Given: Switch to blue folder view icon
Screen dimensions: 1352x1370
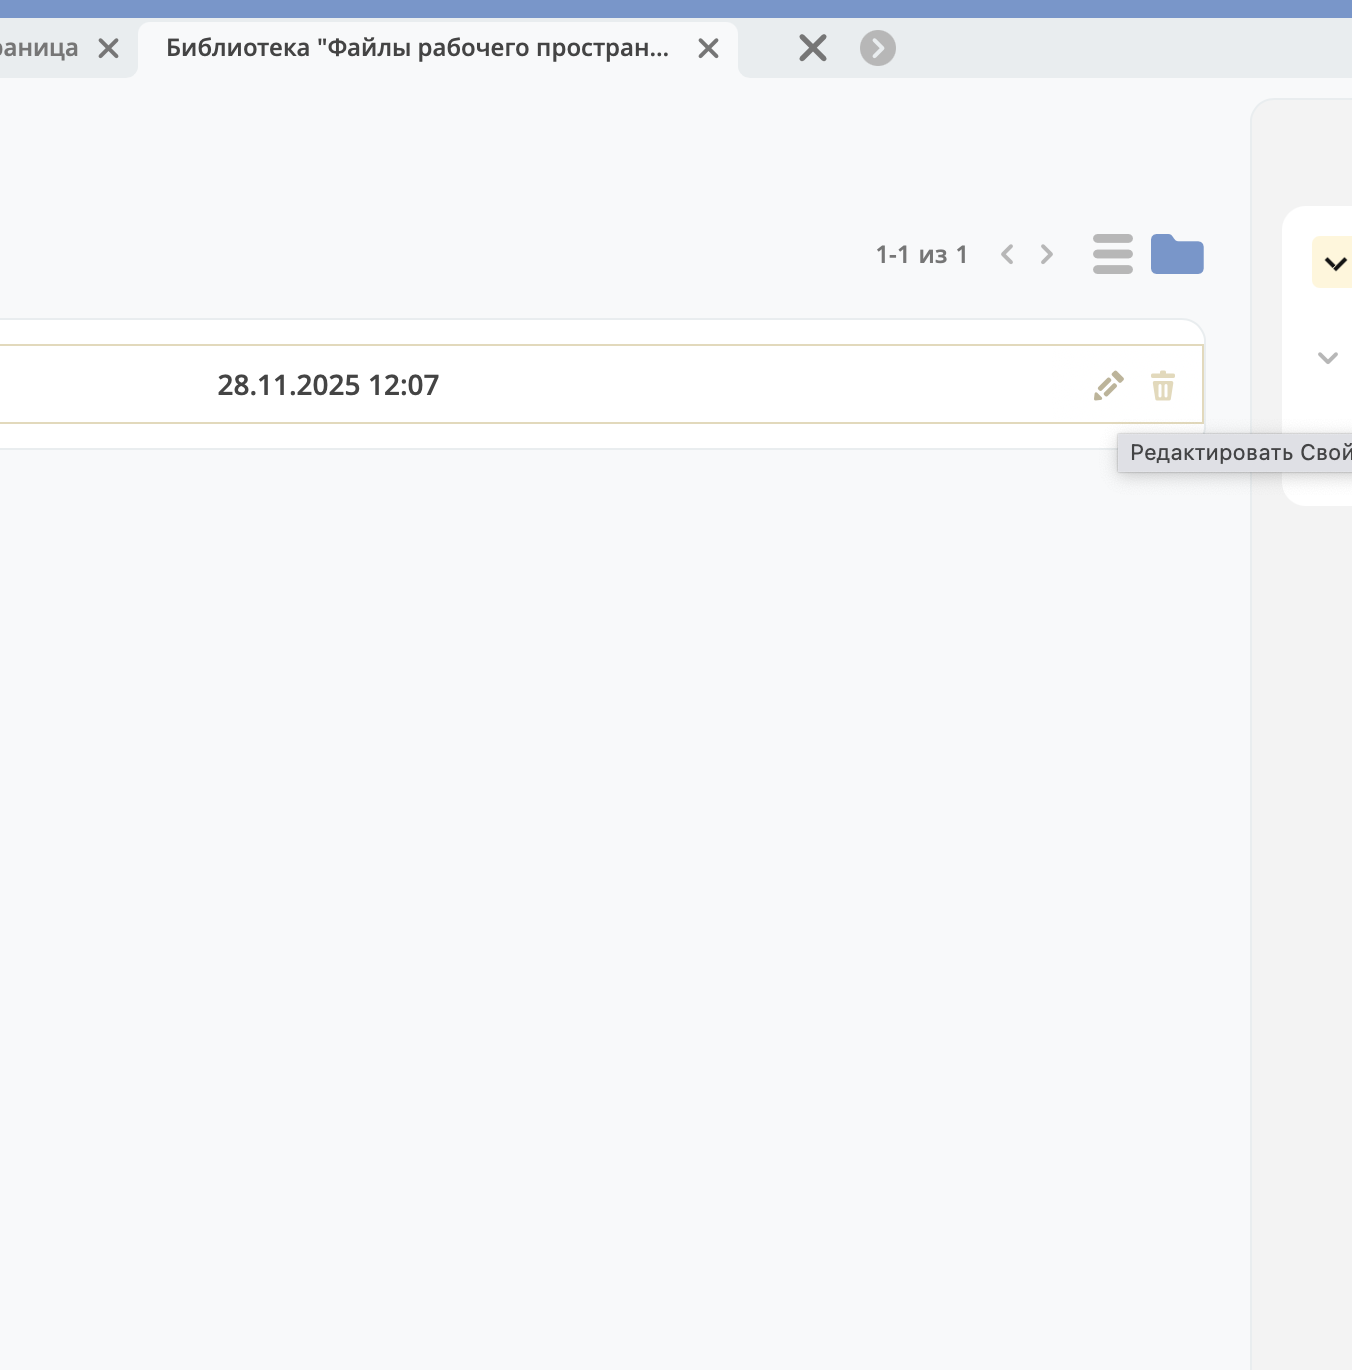Looking at the screenshot, I should coord(1177,254).
